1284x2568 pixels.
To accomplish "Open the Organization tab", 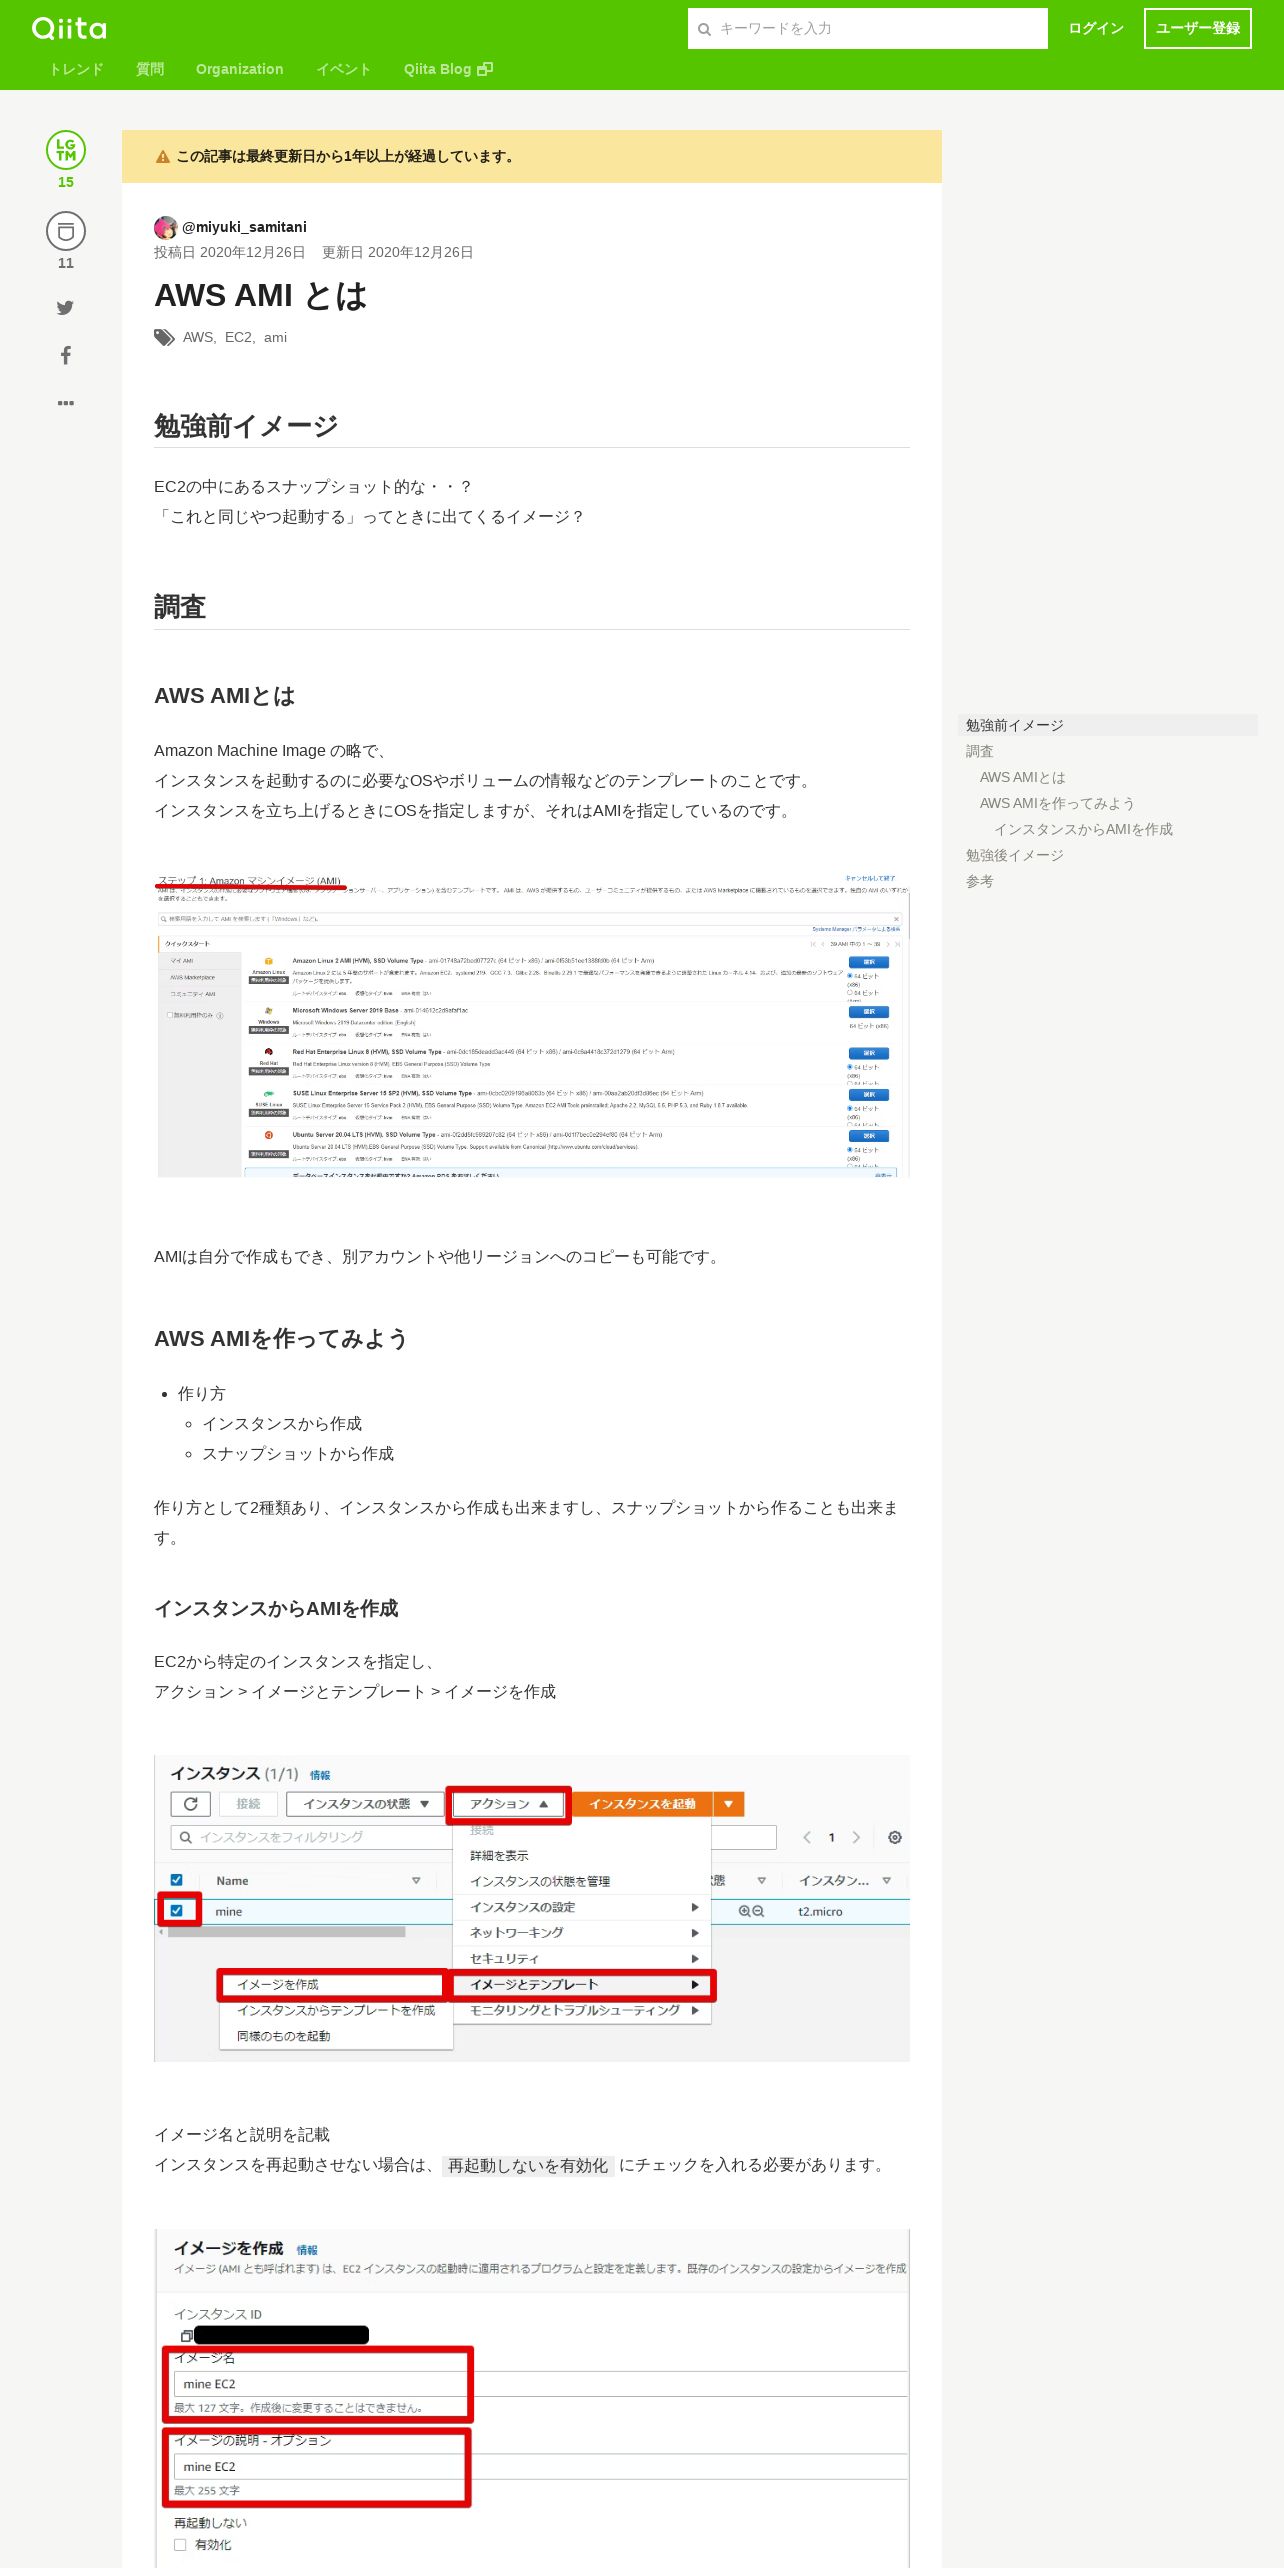I will [x=239, y=69].
